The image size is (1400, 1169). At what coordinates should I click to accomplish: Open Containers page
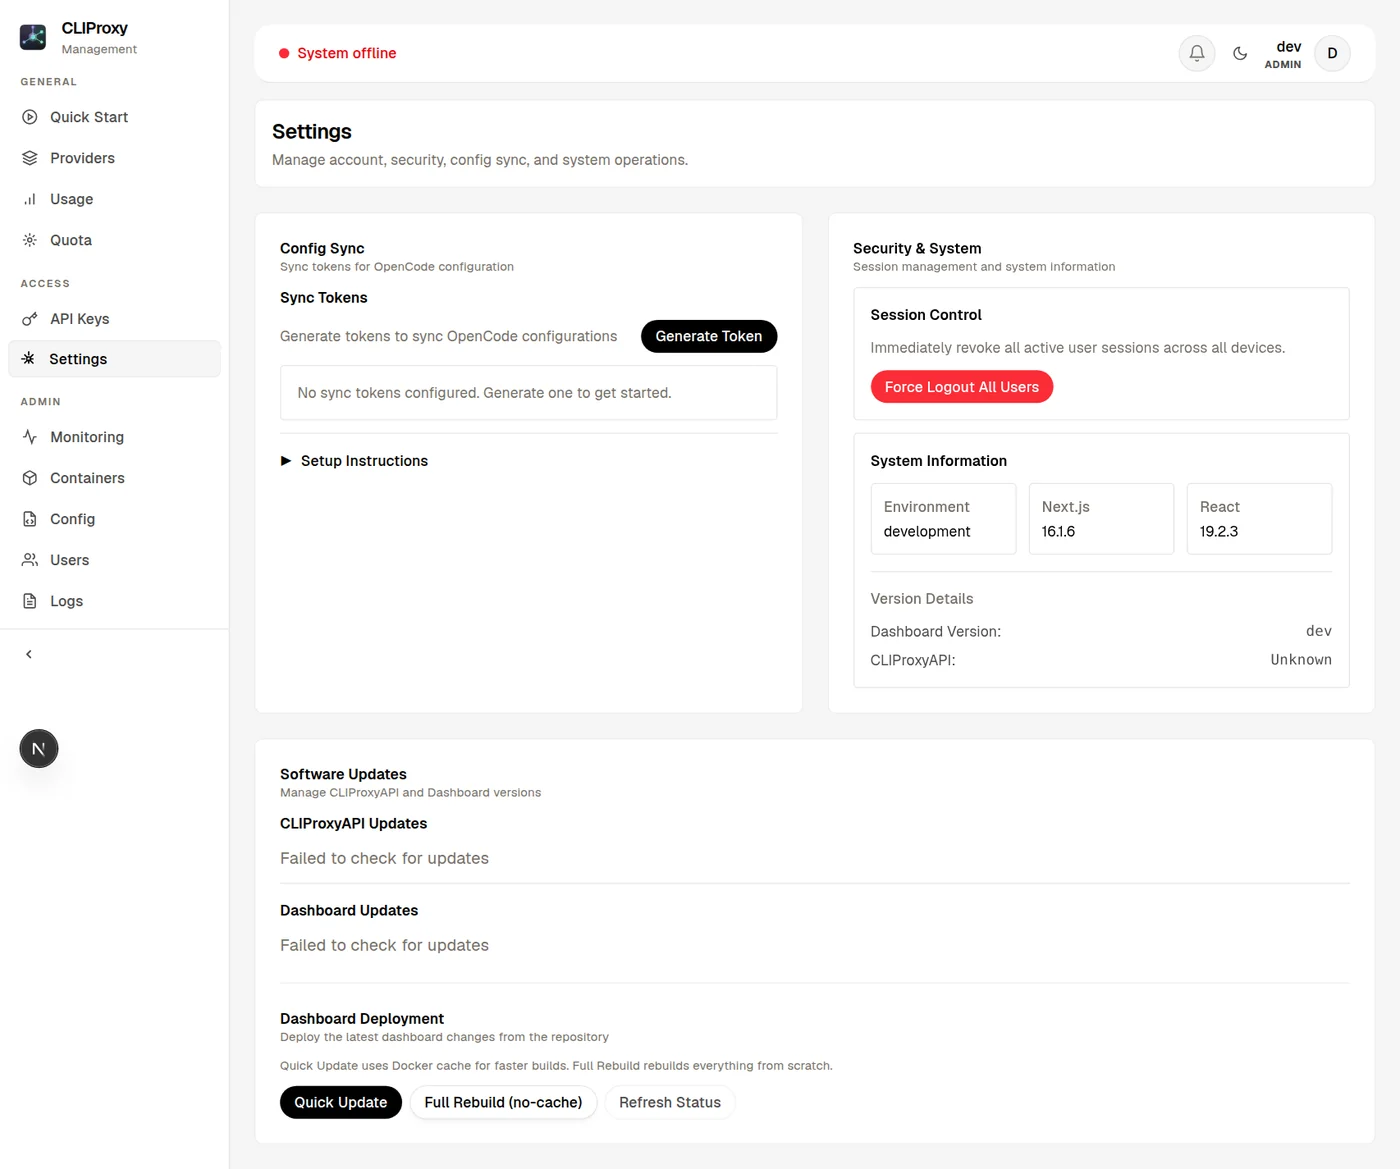114,478
